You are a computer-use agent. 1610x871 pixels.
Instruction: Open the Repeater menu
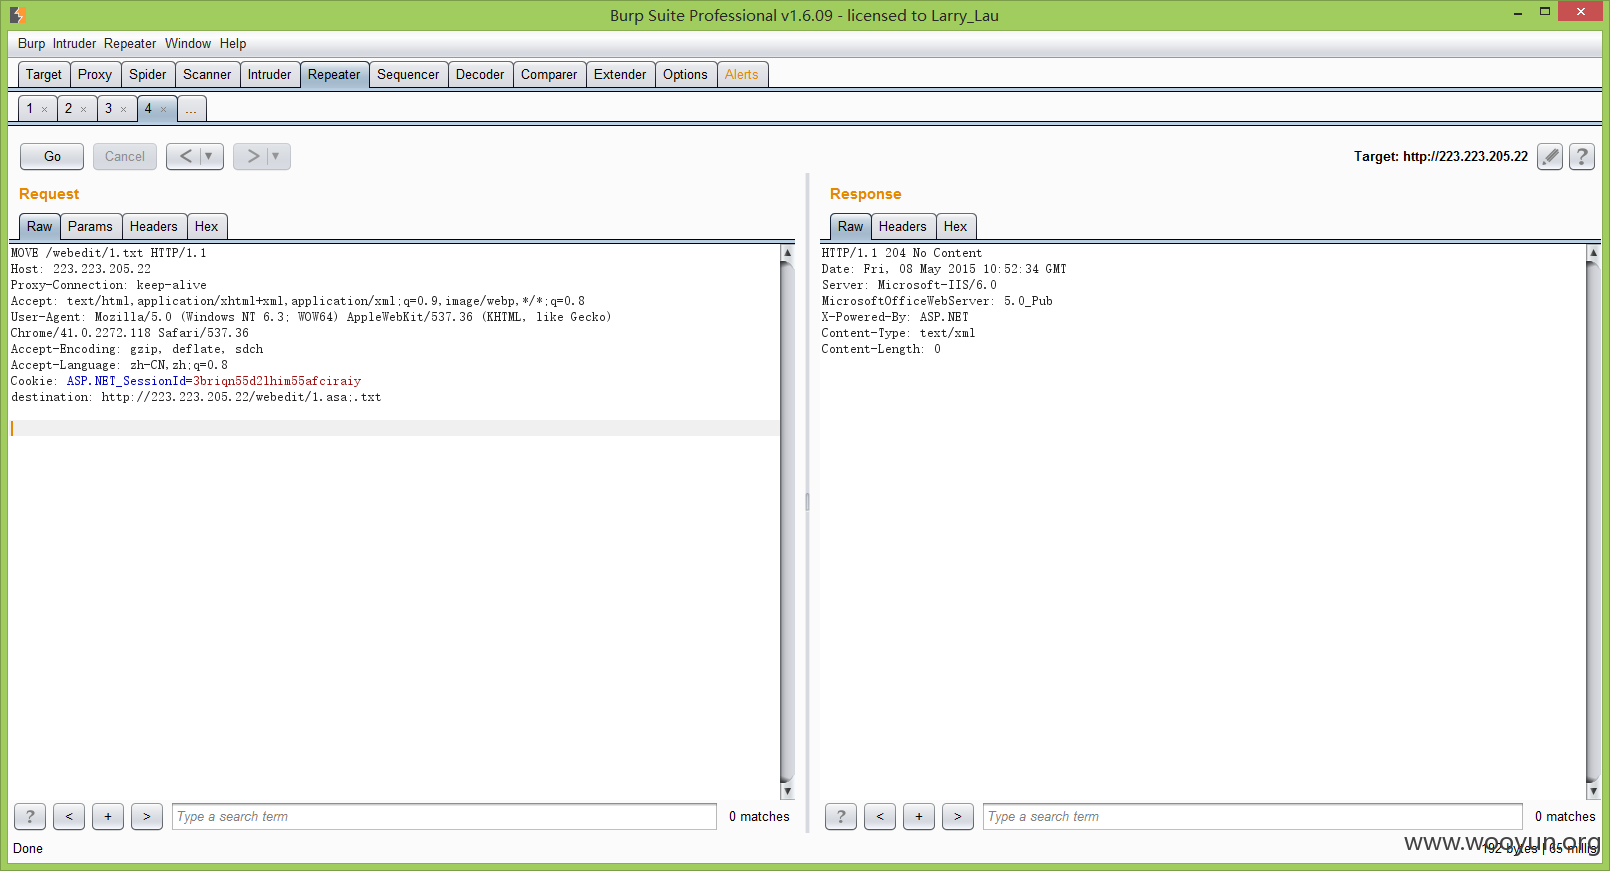[x=130, y=44]
